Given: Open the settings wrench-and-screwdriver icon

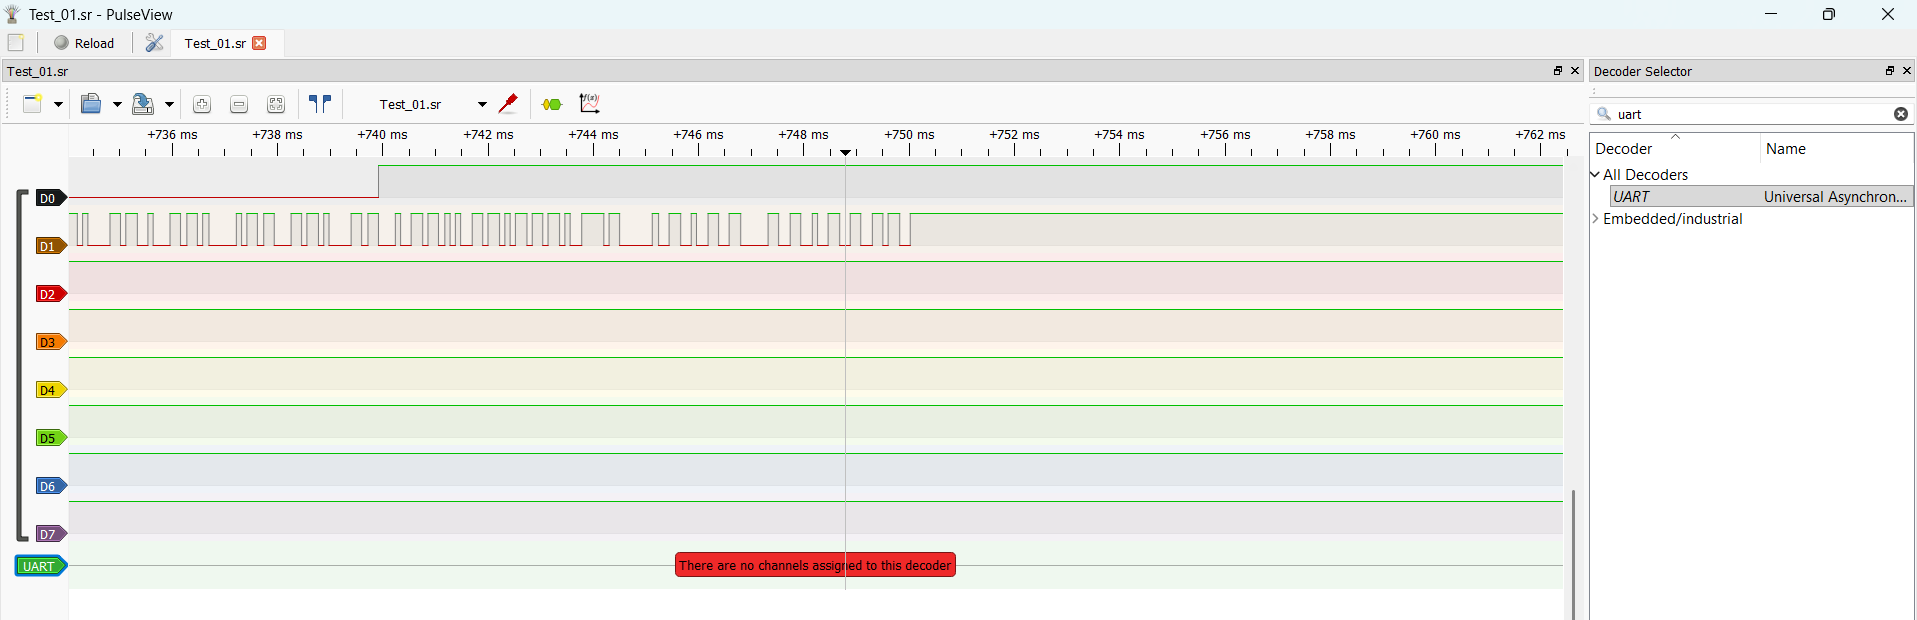Looking at the screenshot, I should (x=154, y=43).
